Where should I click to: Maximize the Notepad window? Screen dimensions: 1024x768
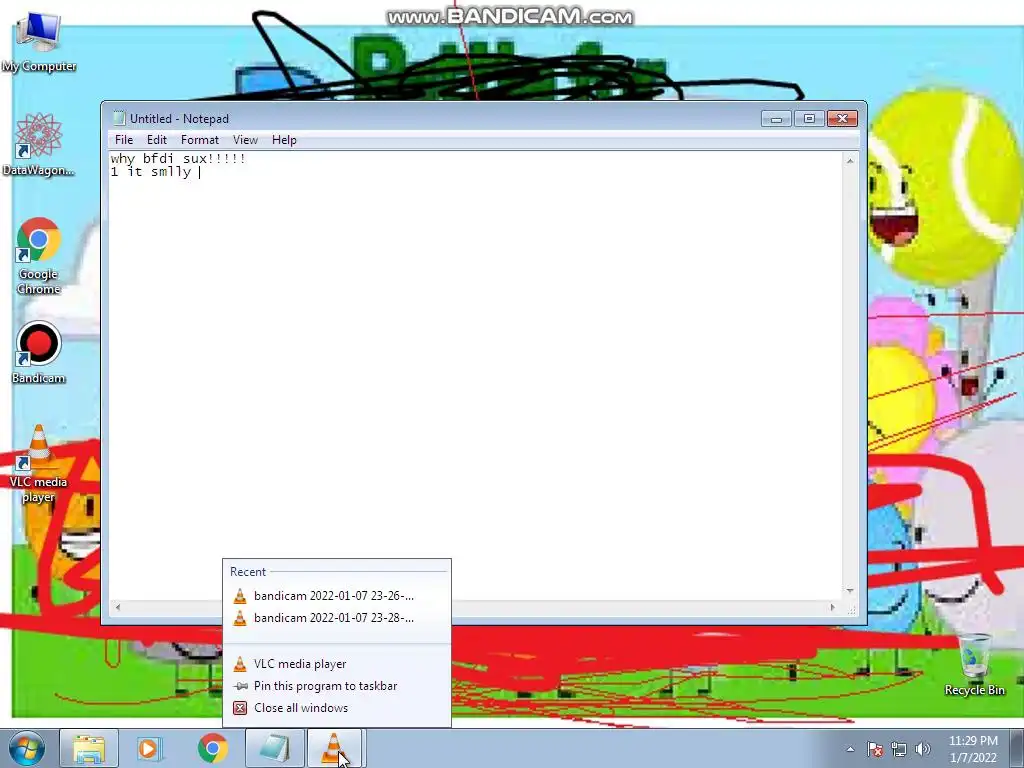tap(809, 119)
